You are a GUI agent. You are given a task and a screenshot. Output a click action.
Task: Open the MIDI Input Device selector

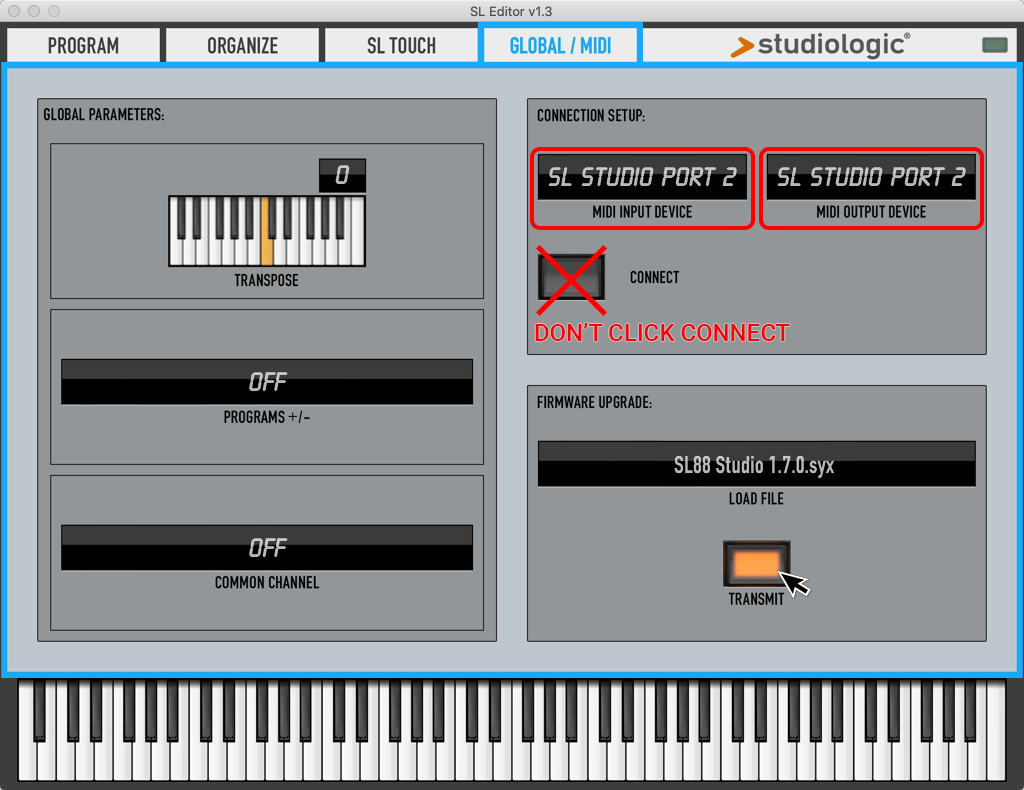642,177
